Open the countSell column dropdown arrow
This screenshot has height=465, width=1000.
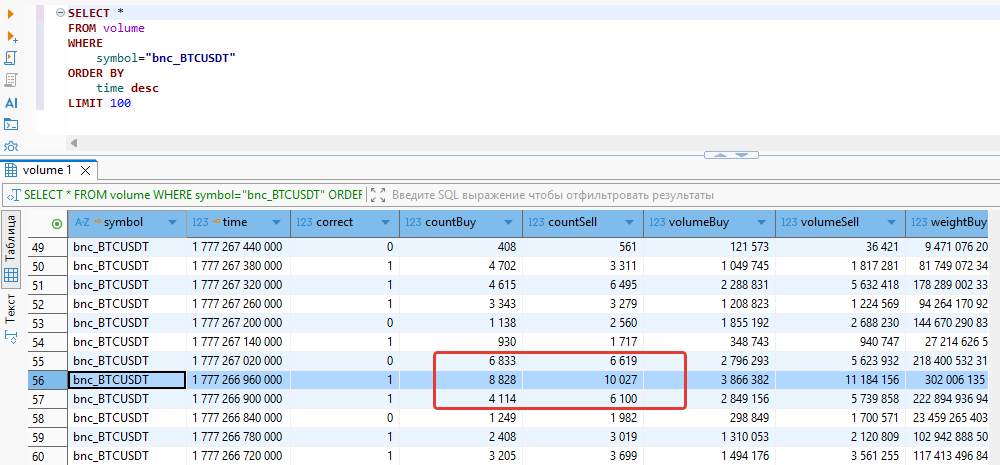(x=629, y=222)
